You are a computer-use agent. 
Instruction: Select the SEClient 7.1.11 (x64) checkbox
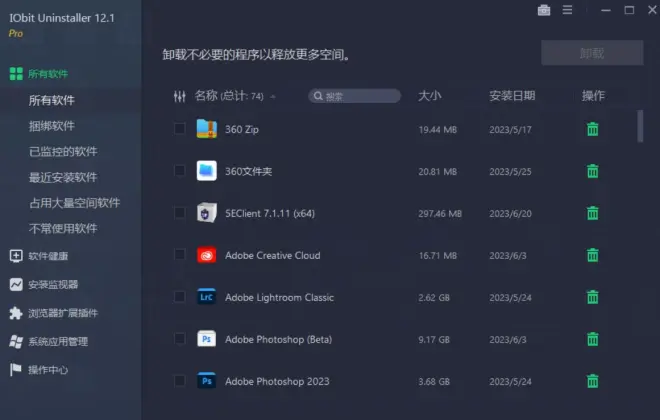(179, 213)
